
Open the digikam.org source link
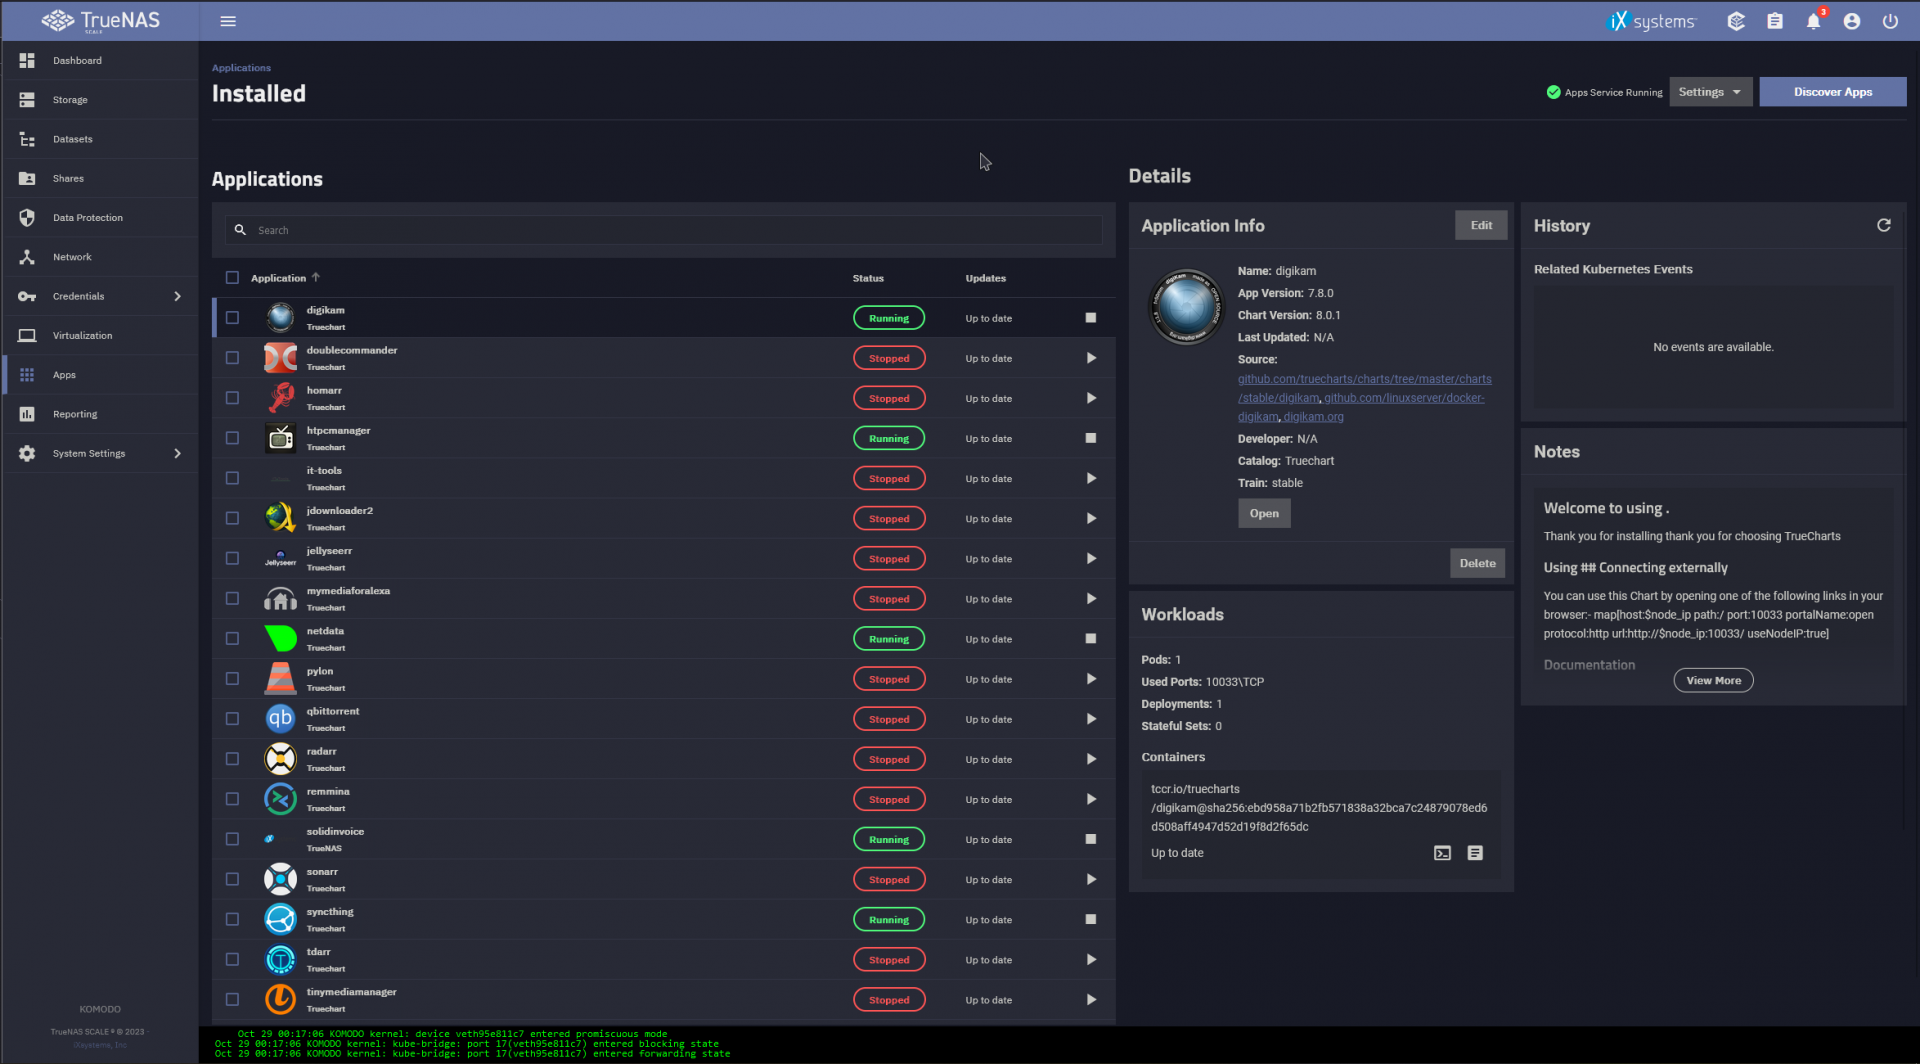1313,417
